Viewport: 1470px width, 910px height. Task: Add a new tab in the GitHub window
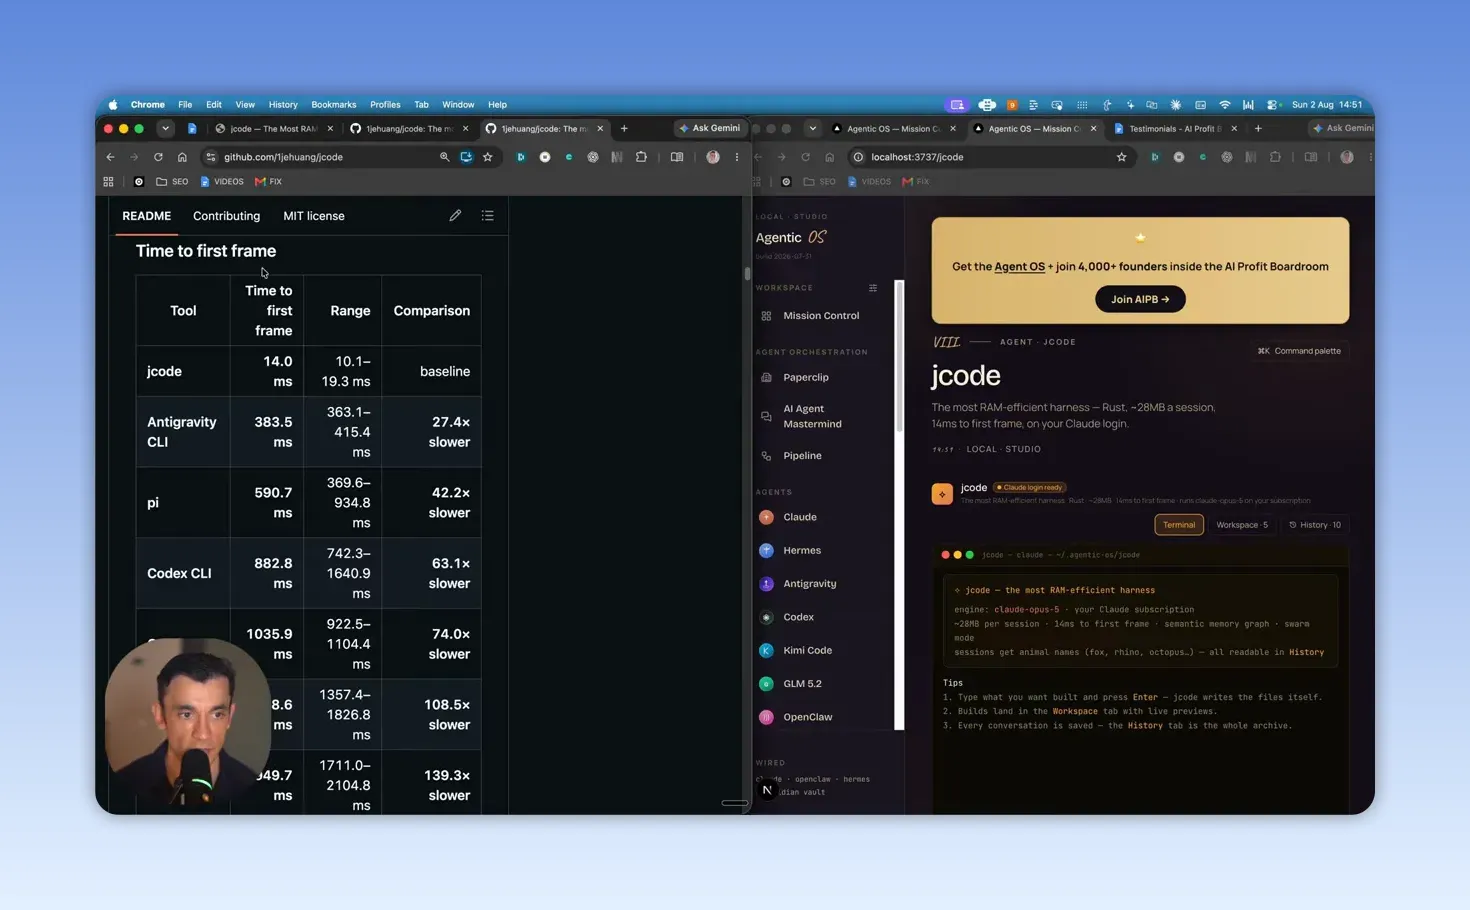pos(624,128)
